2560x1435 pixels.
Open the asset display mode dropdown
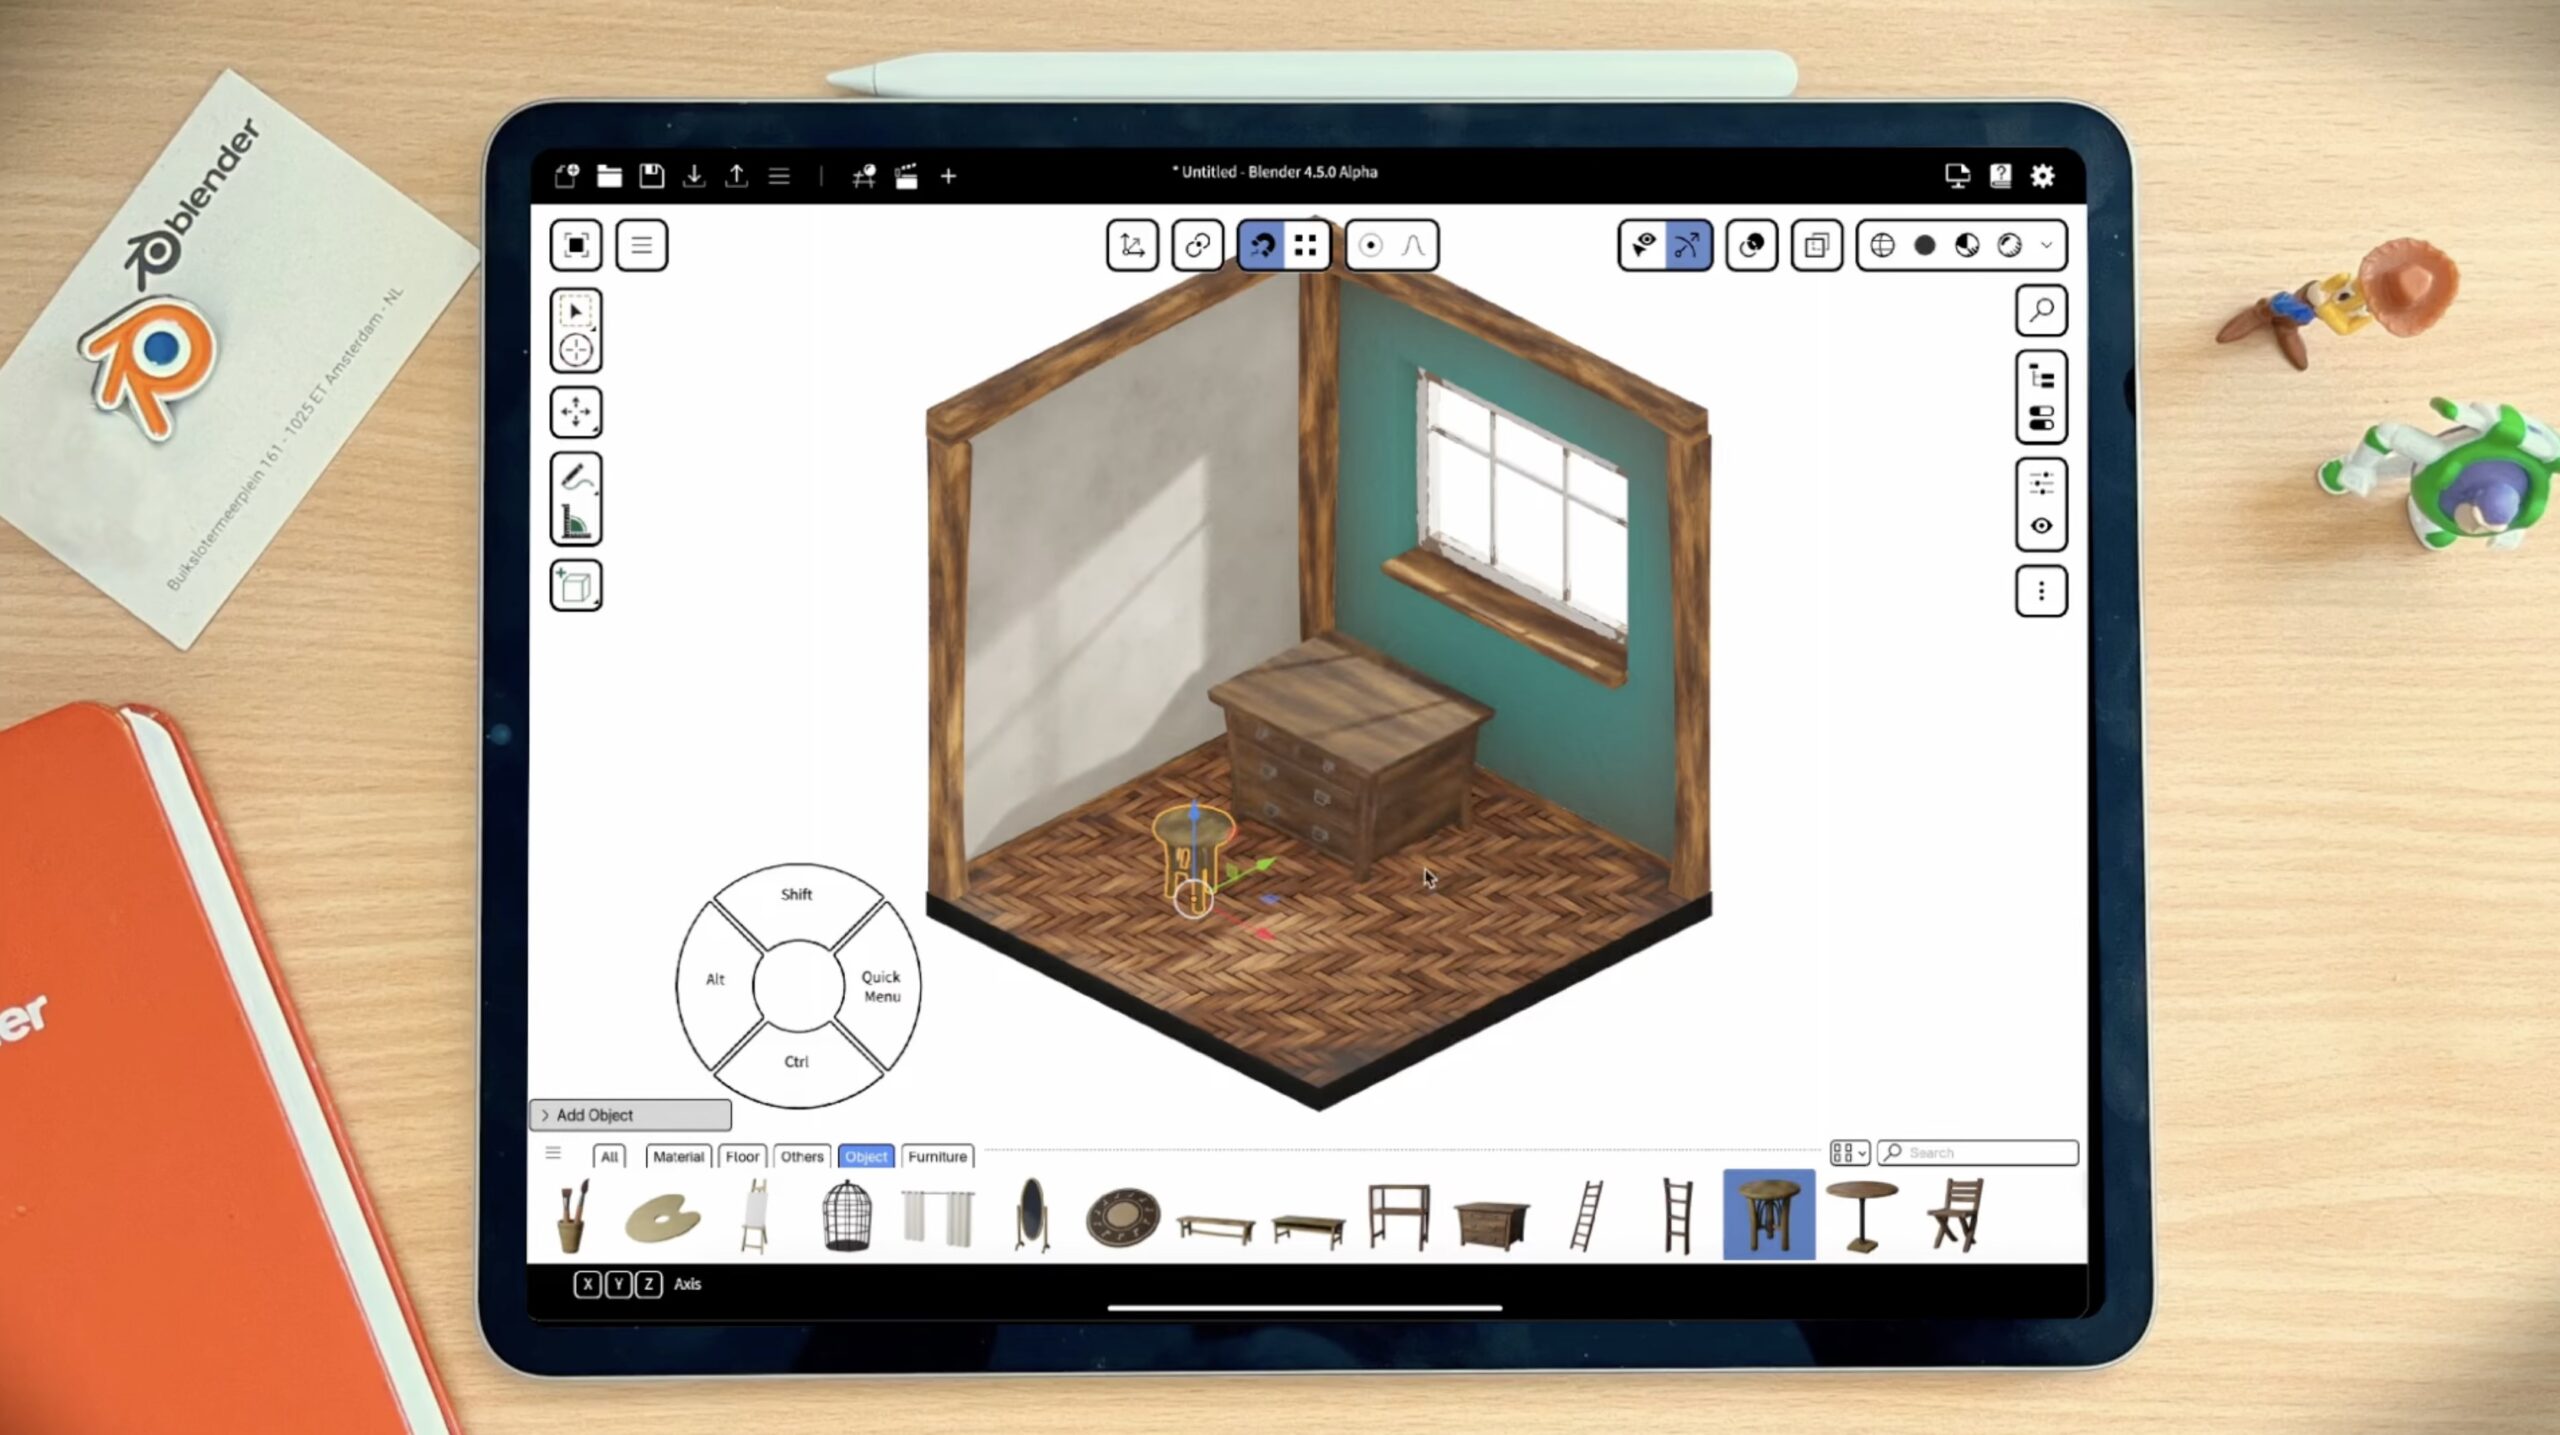point(1849,1153)
